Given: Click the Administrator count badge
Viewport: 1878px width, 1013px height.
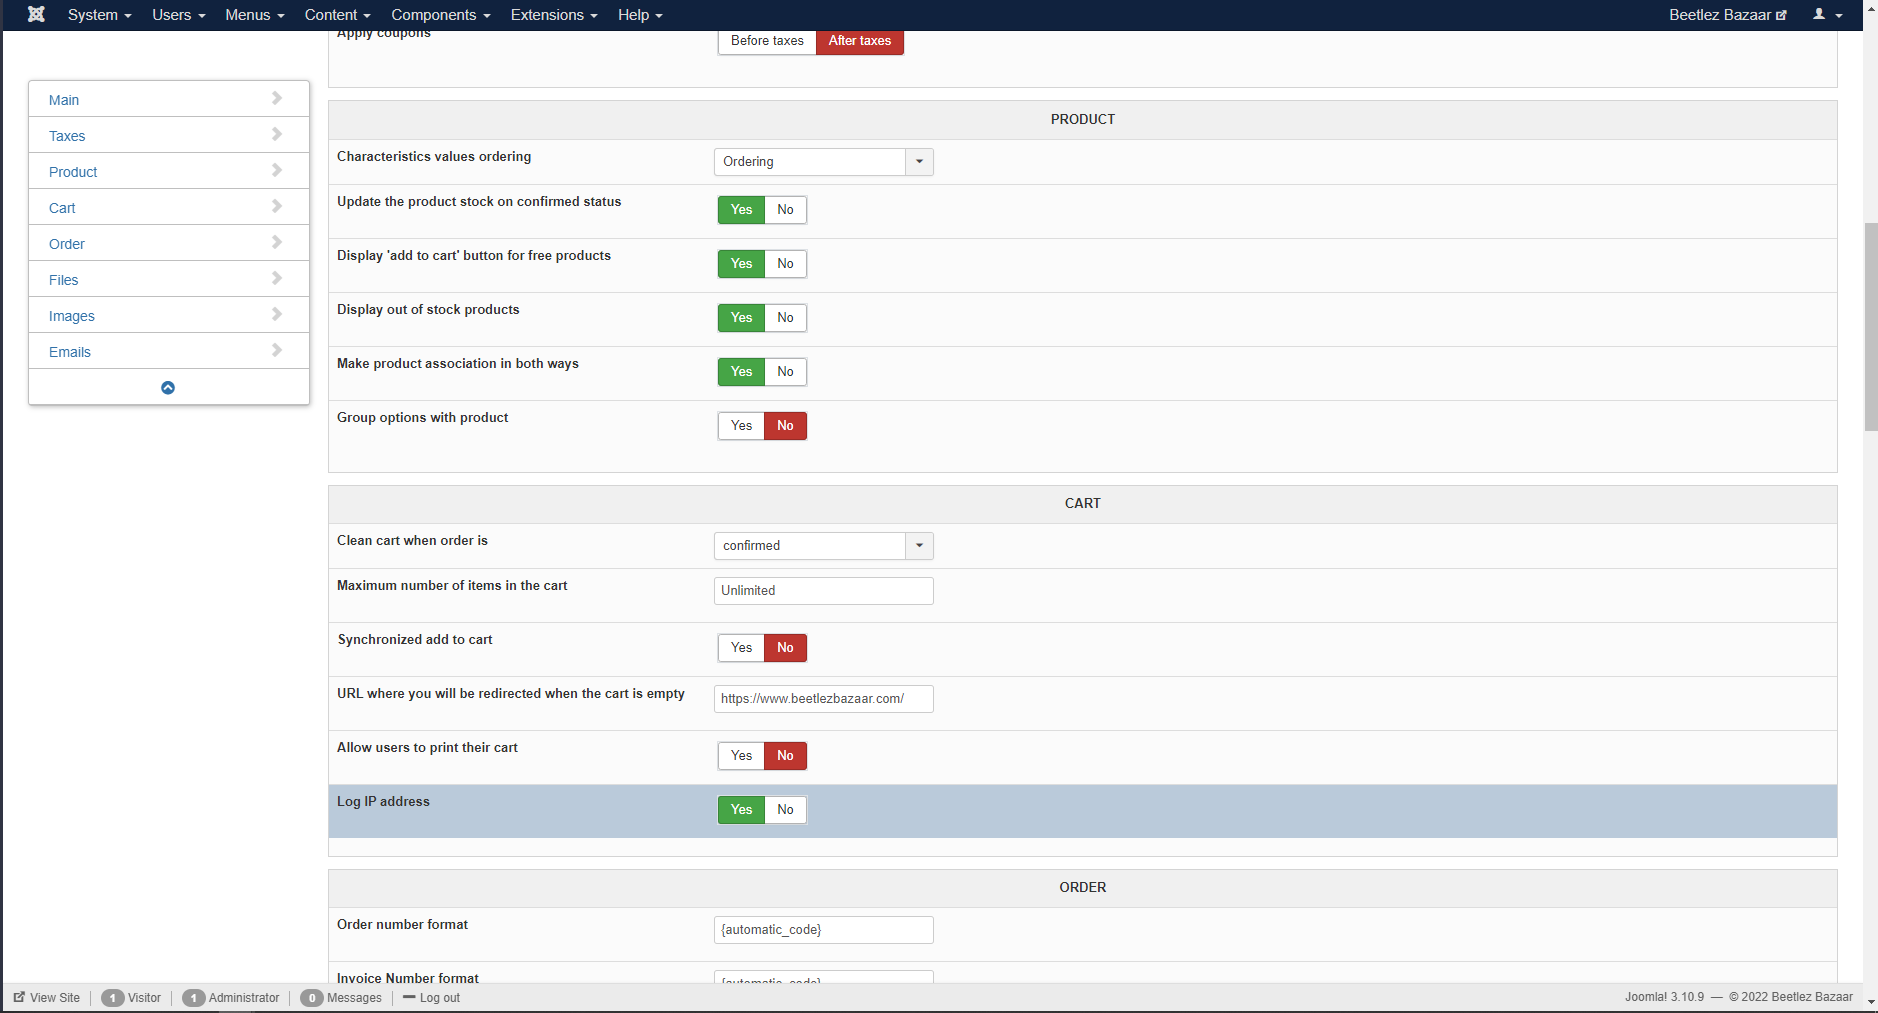Looking at the screenshot, I should (194, 998).
